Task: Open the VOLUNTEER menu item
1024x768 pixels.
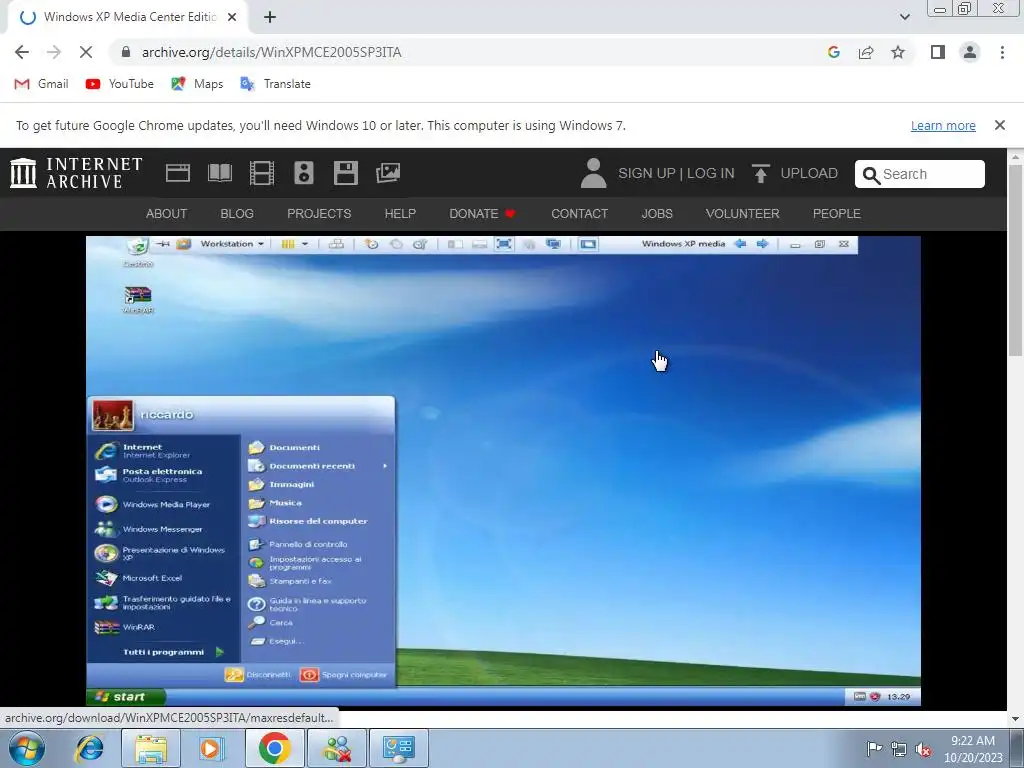Action: [743, 214]
